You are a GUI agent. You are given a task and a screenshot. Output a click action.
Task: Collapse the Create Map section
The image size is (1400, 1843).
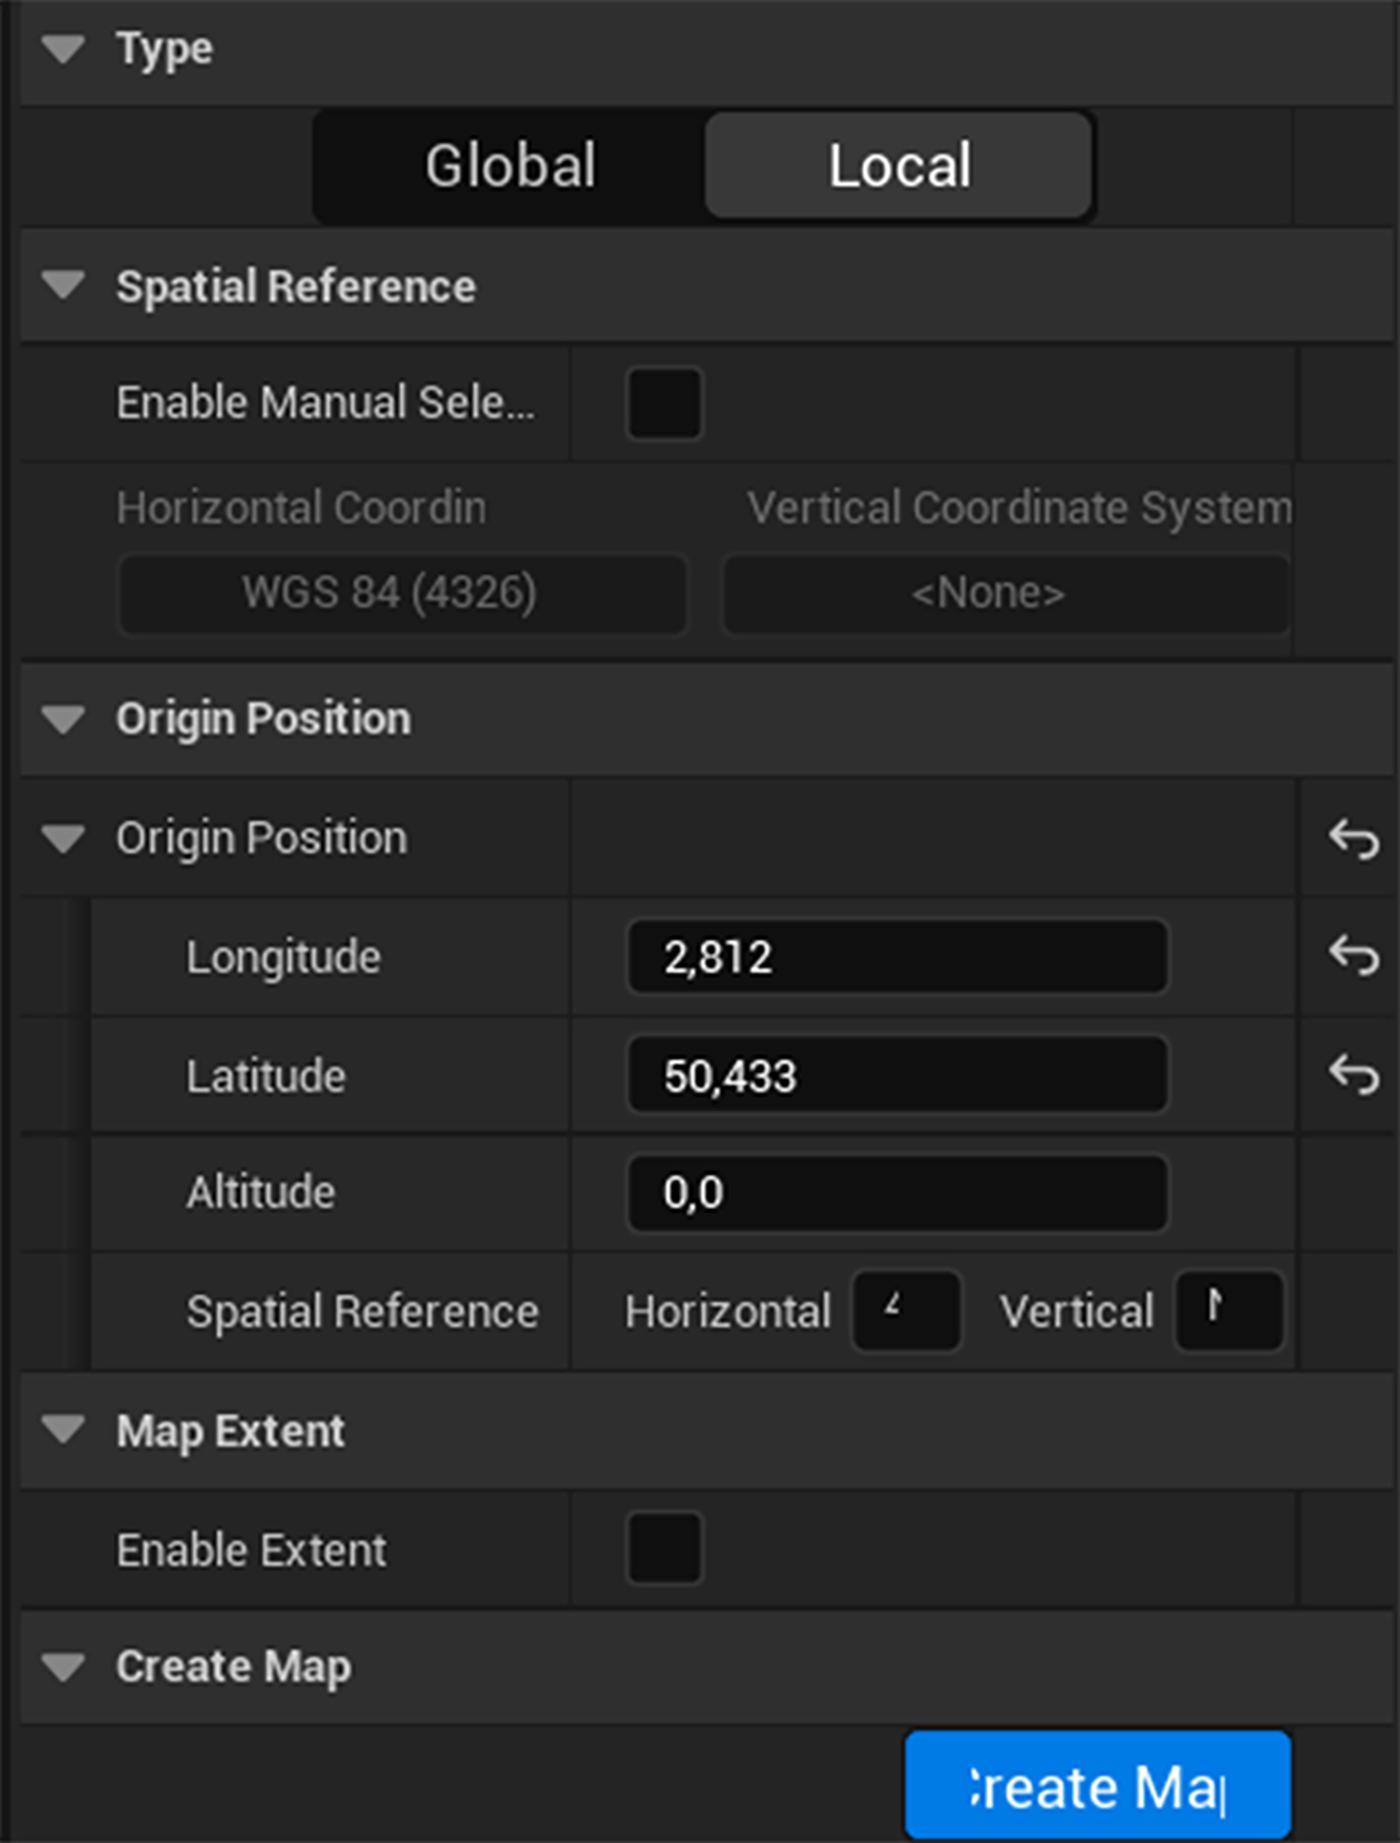(x=64, y=1667)
